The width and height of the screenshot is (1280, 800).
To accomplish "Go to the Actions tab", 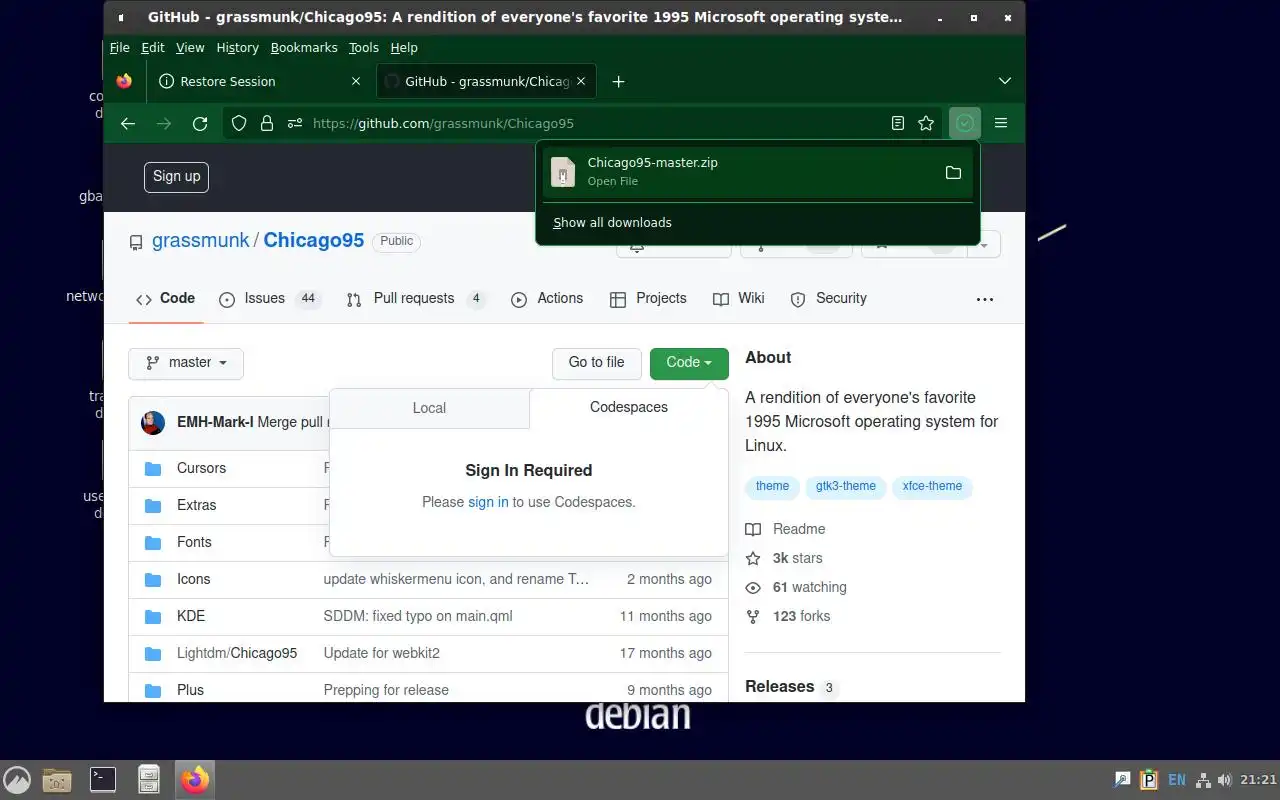I will click(x=547, y=298).
